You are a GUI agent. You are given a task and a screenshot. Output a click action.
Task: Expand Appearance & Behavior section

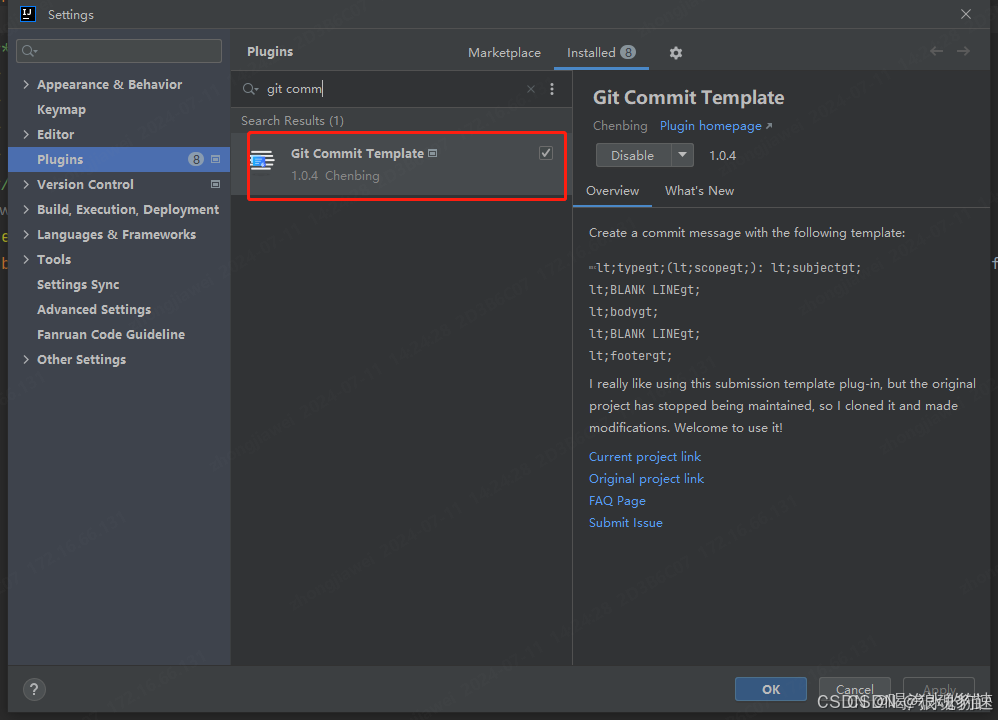[x=26, y=84]
